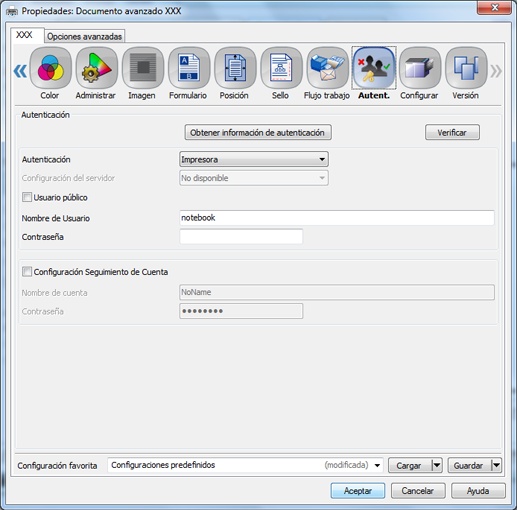Image resolution: width=517 pixels, height=510 pixels.
Task: Open the Configuración del servidor dropdown
Action: [254, 178]
